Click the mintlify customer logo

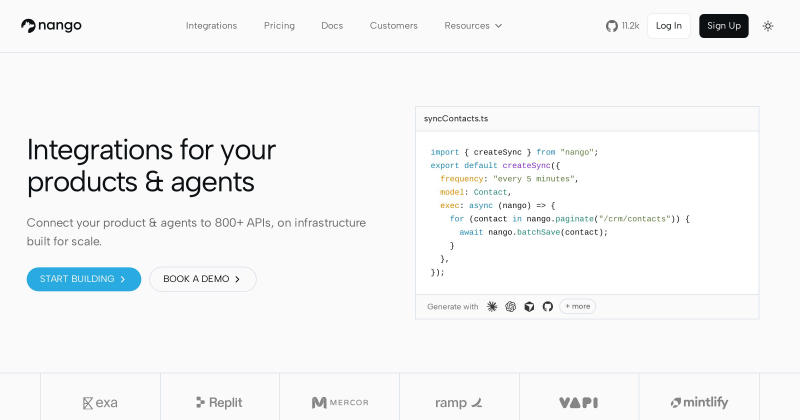coord(699,403)
